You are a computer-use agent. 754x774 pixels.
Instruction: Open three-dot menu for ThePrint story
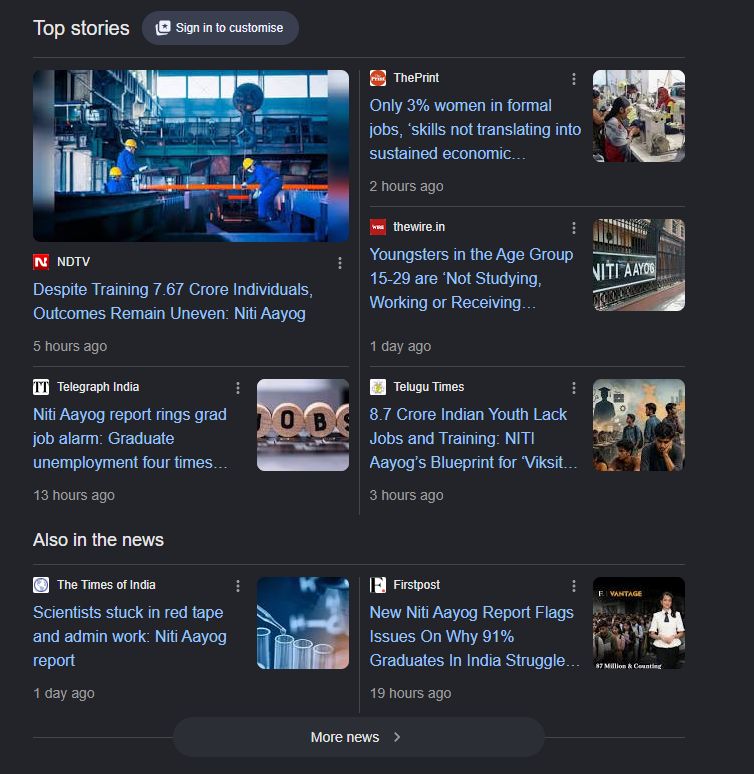pos(574,79)
